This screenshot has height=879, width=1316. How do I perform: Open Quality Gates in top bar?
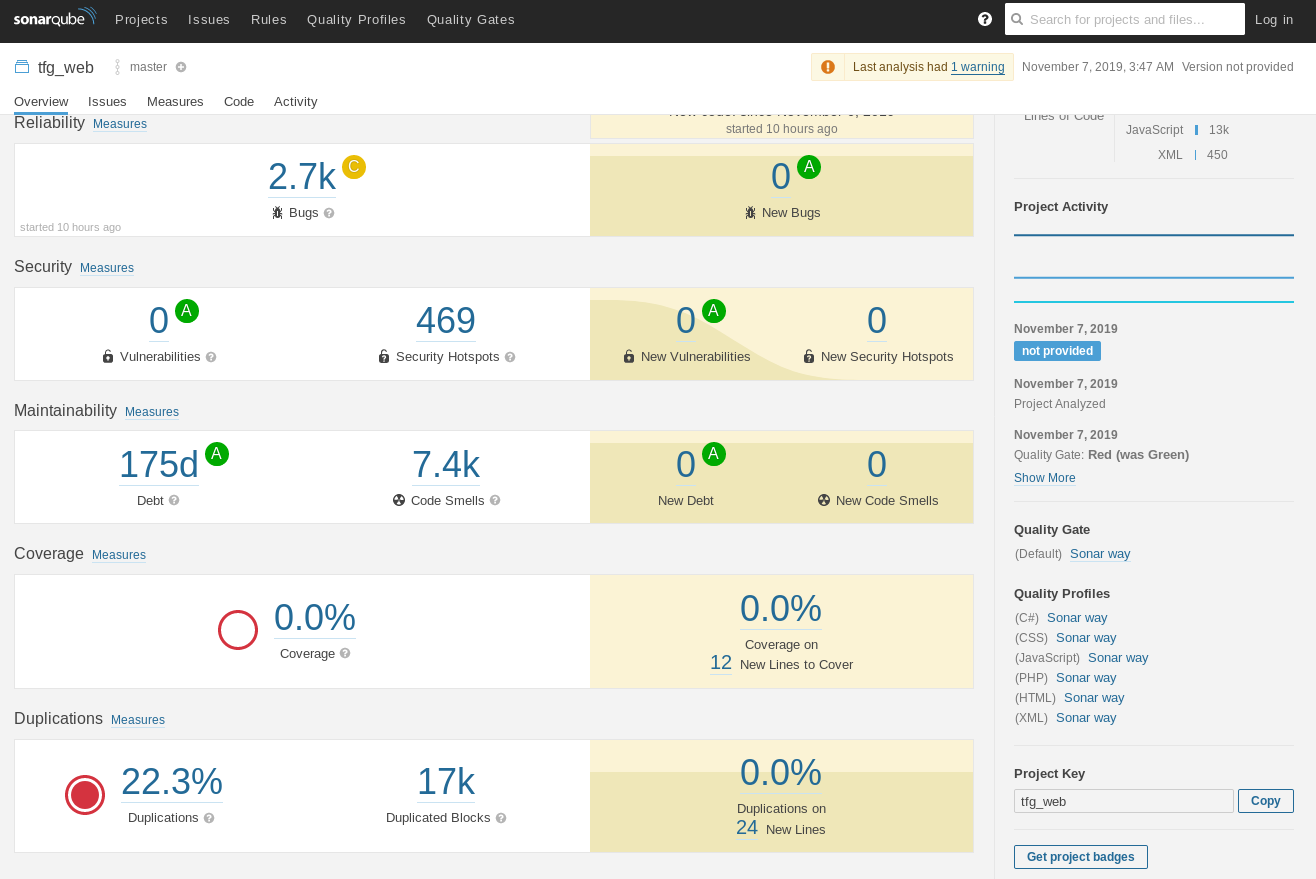471,19
